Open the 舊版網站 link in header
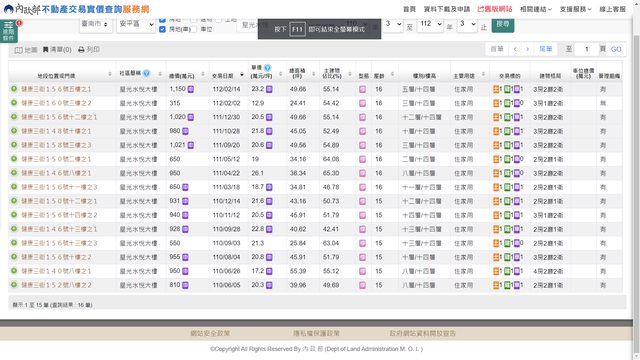 495,9
